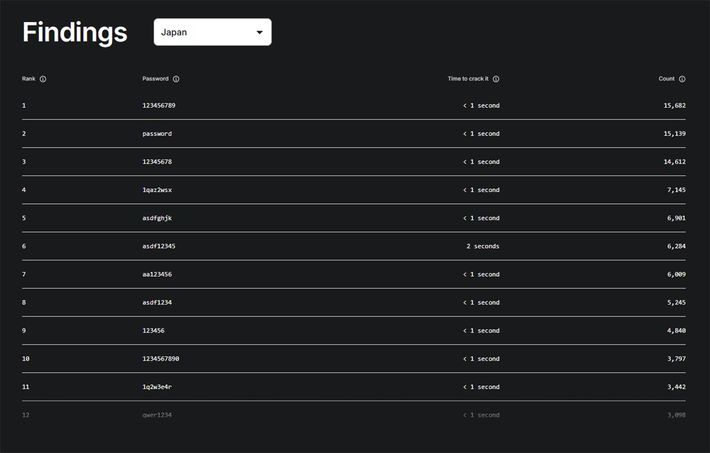Screen dimensions: 710x453
Task: Click the info icon beside Count header
Action: click(x=682, y=79)
